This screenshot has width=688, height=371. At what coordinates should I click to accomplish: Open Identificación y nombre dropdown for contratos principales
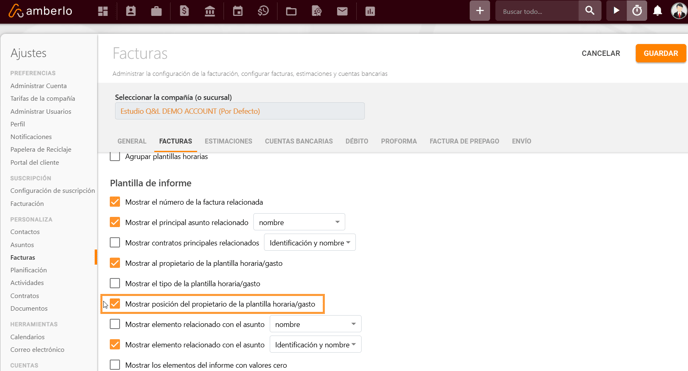[310, 243]
